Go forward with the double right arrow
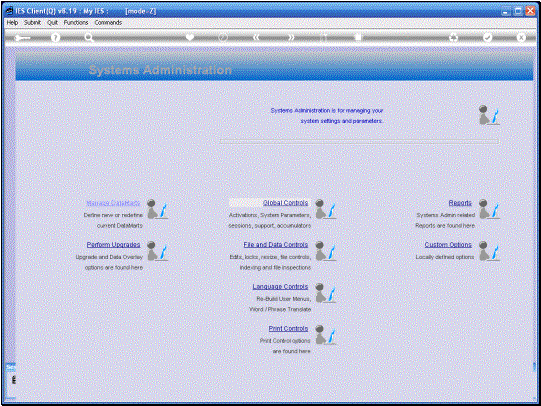 point(291,38)
